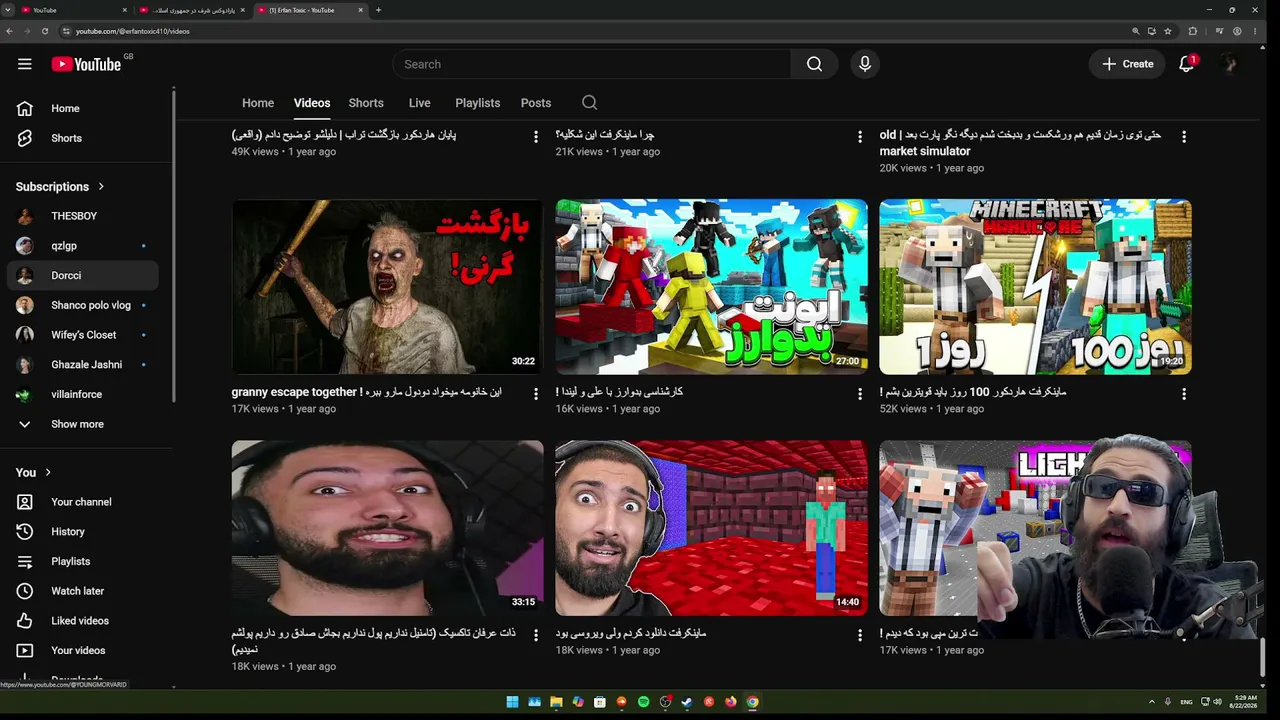Open Wifey's Closet channel
Image resolution: width=1280 pixels, height=720 pixels.
pos(82,335)
